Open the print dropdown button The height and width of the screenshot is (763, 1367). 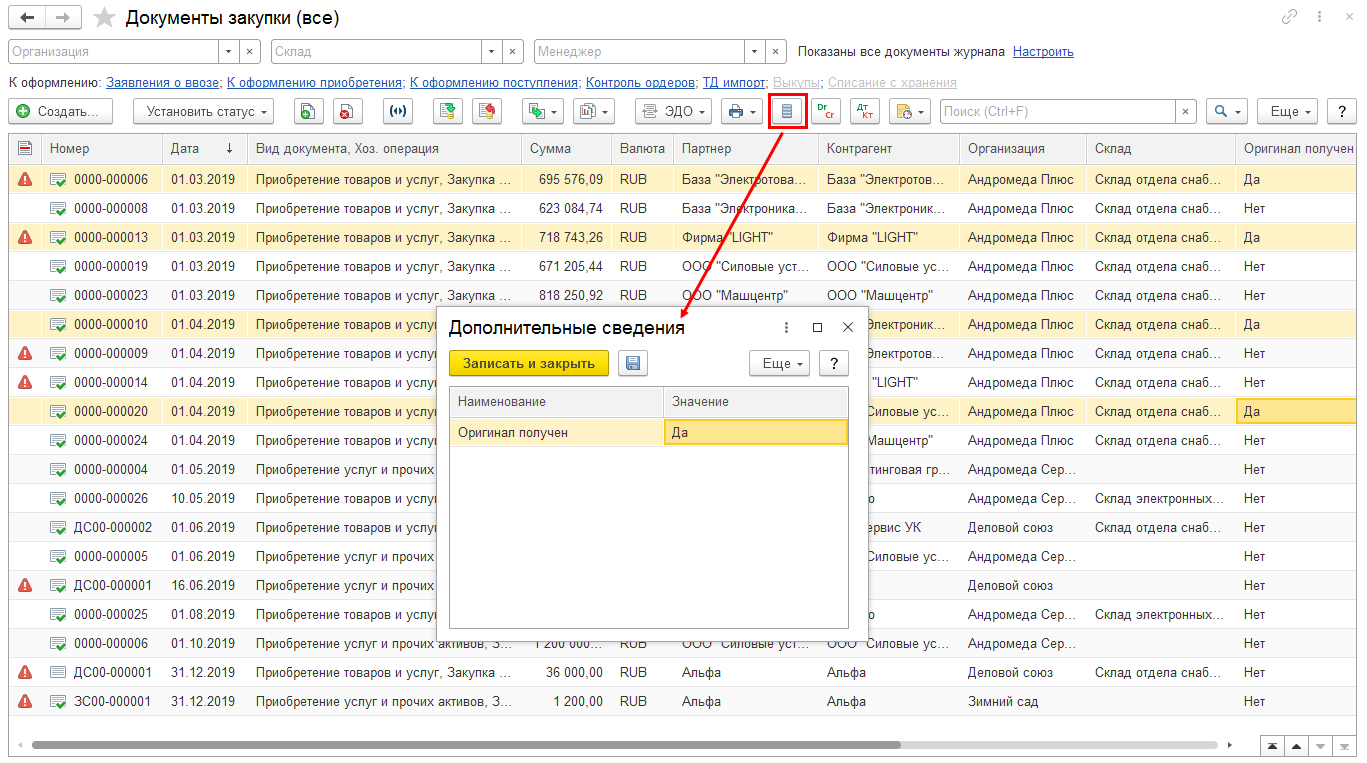pos(741,111)
